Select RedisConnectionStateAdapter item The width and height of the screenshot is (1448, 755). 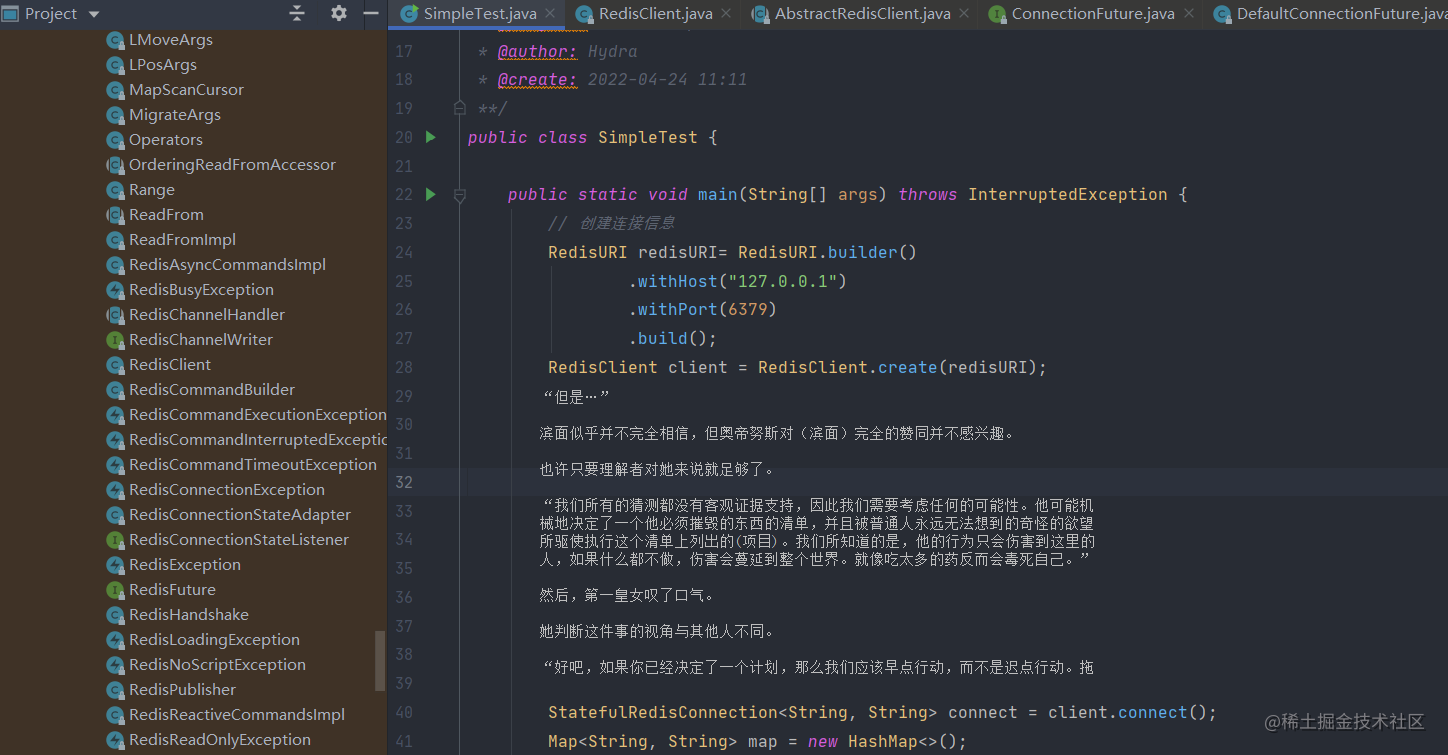pyautogui.click(x=240, y=515)
